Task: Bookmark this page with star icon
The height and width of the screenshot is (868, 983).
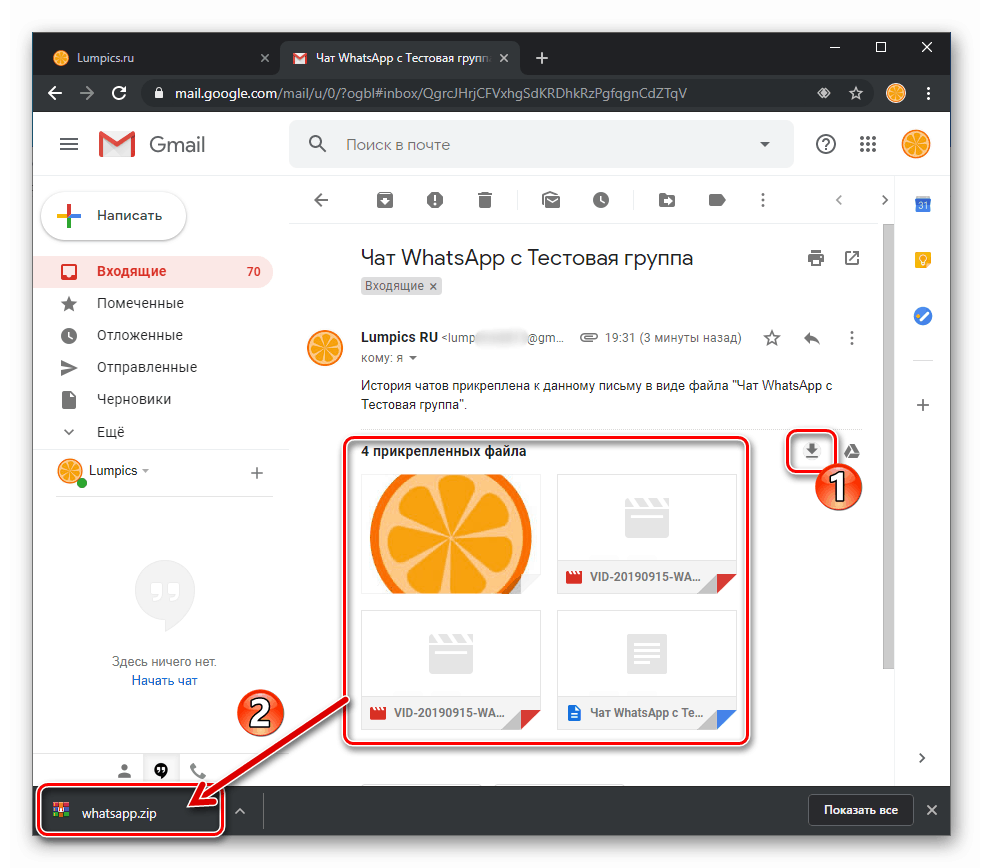Action: pyautogui.click(x=856, y=93)
